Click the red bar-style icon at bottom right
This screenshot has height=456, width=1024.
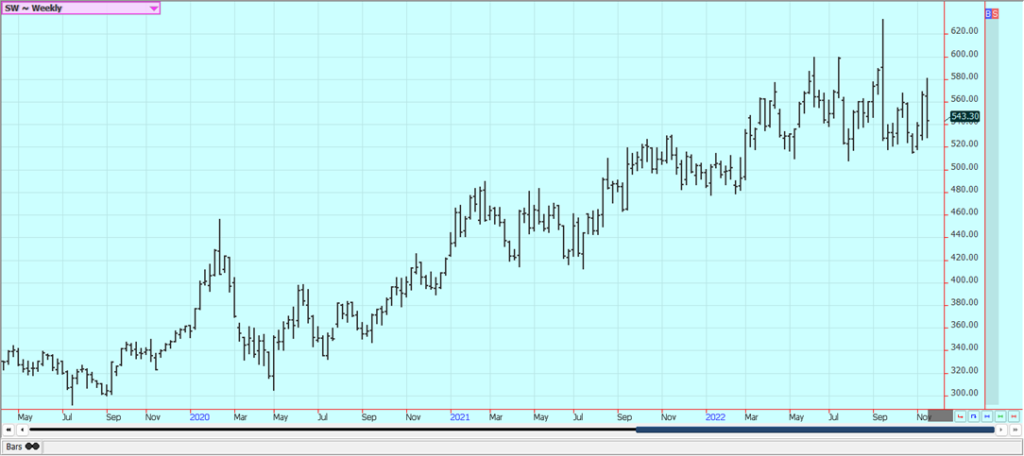click(x=960, y=417)
